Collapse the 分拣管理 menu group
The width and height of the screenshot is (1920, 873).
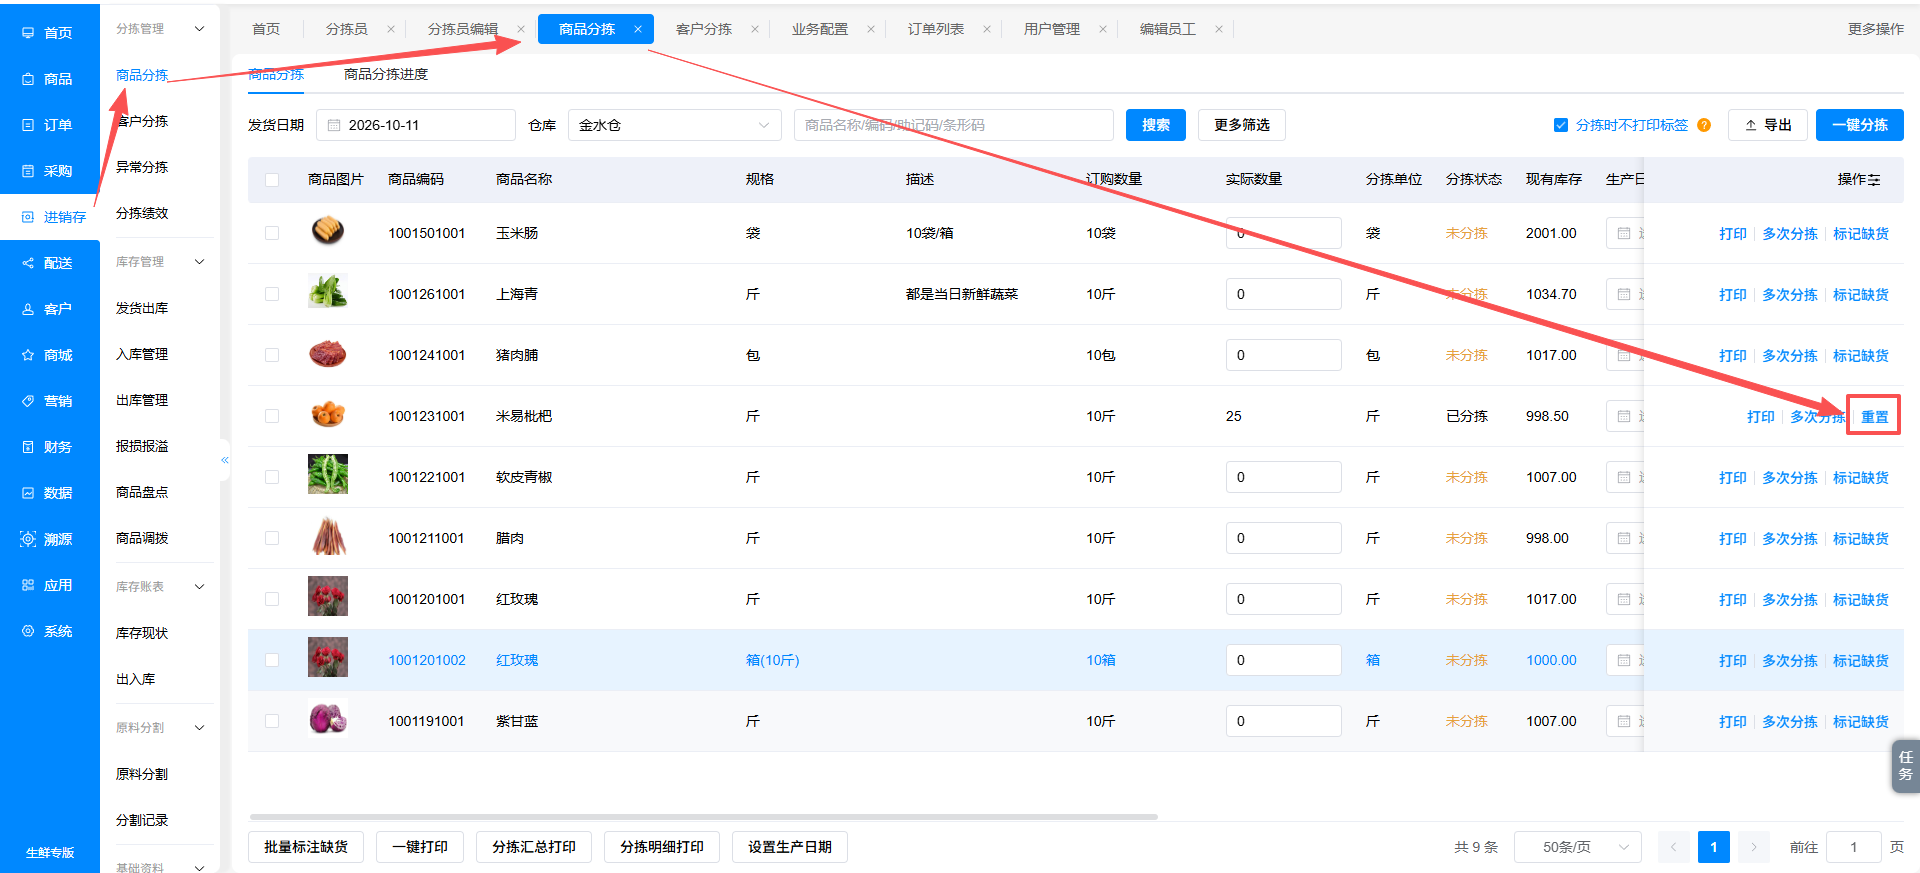coord(199,29)
